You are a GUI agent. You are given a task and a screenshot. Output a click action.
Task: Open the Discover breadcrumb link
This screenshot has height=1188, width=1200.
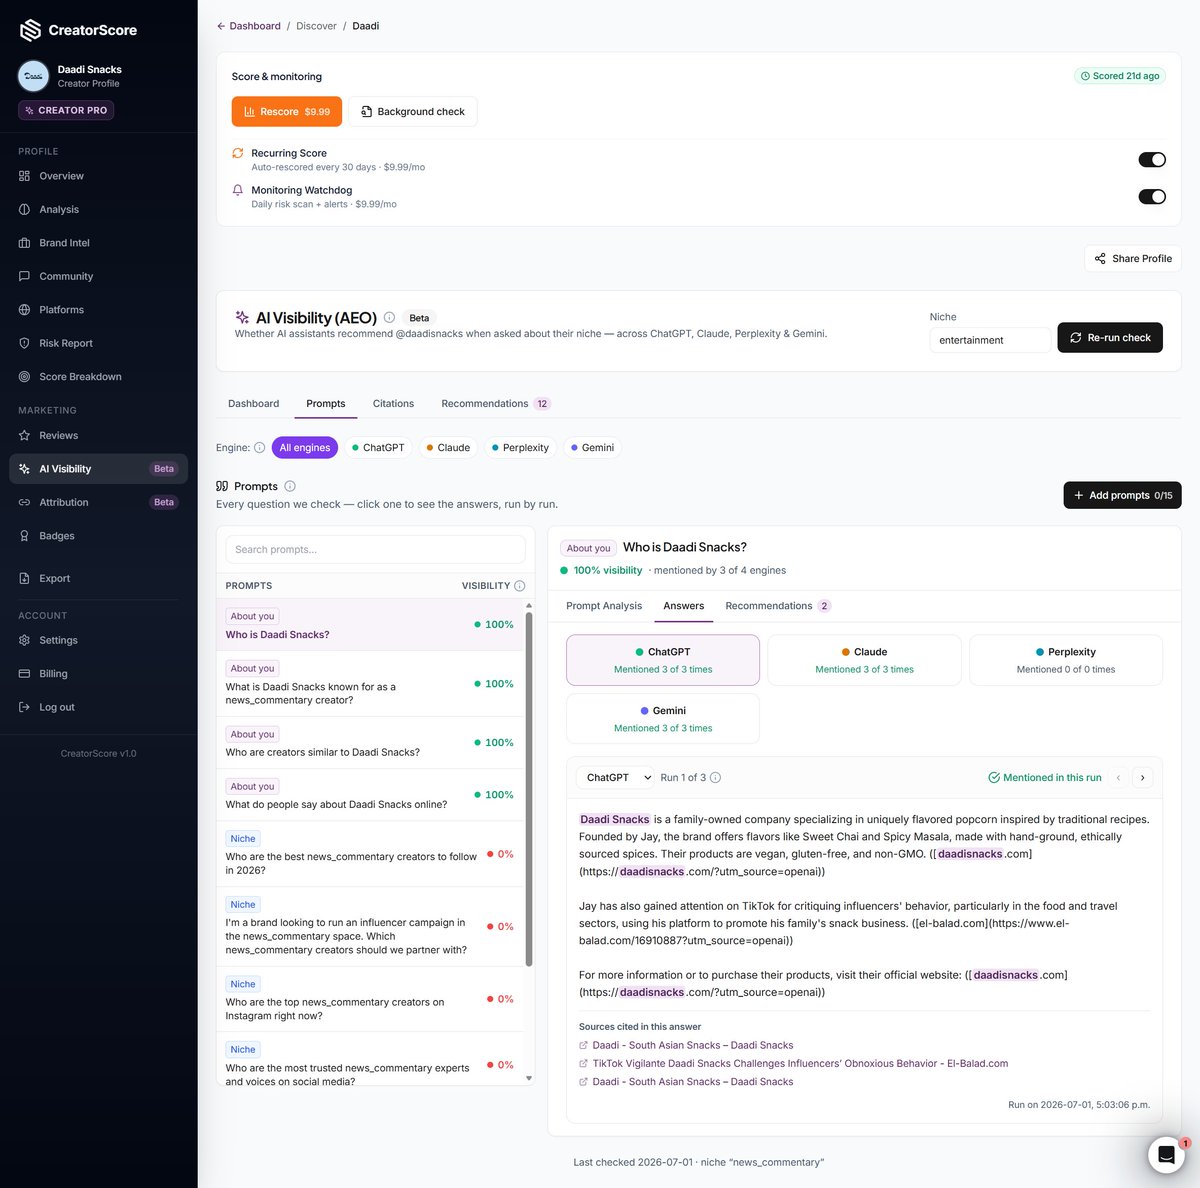point(316,26)
